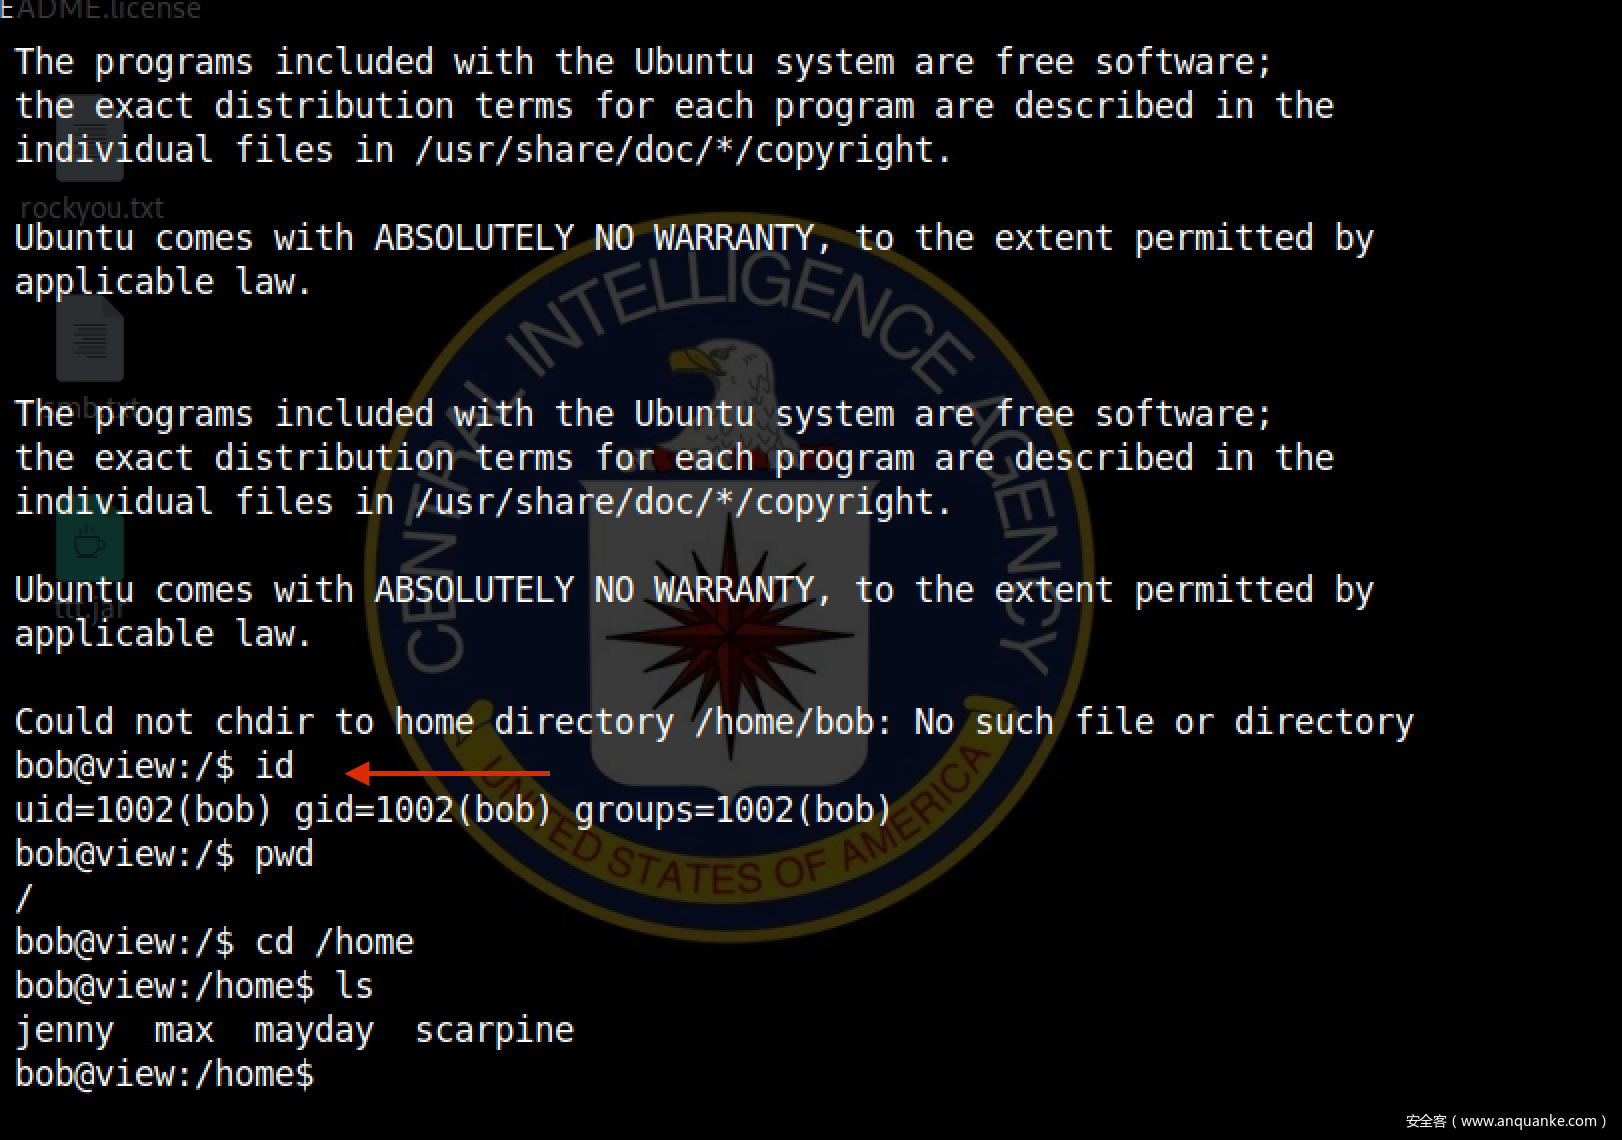Viewport: 1622px width, 1140px height.
Task: Click the "cd /home" command
Action: (x=334, y=942)
